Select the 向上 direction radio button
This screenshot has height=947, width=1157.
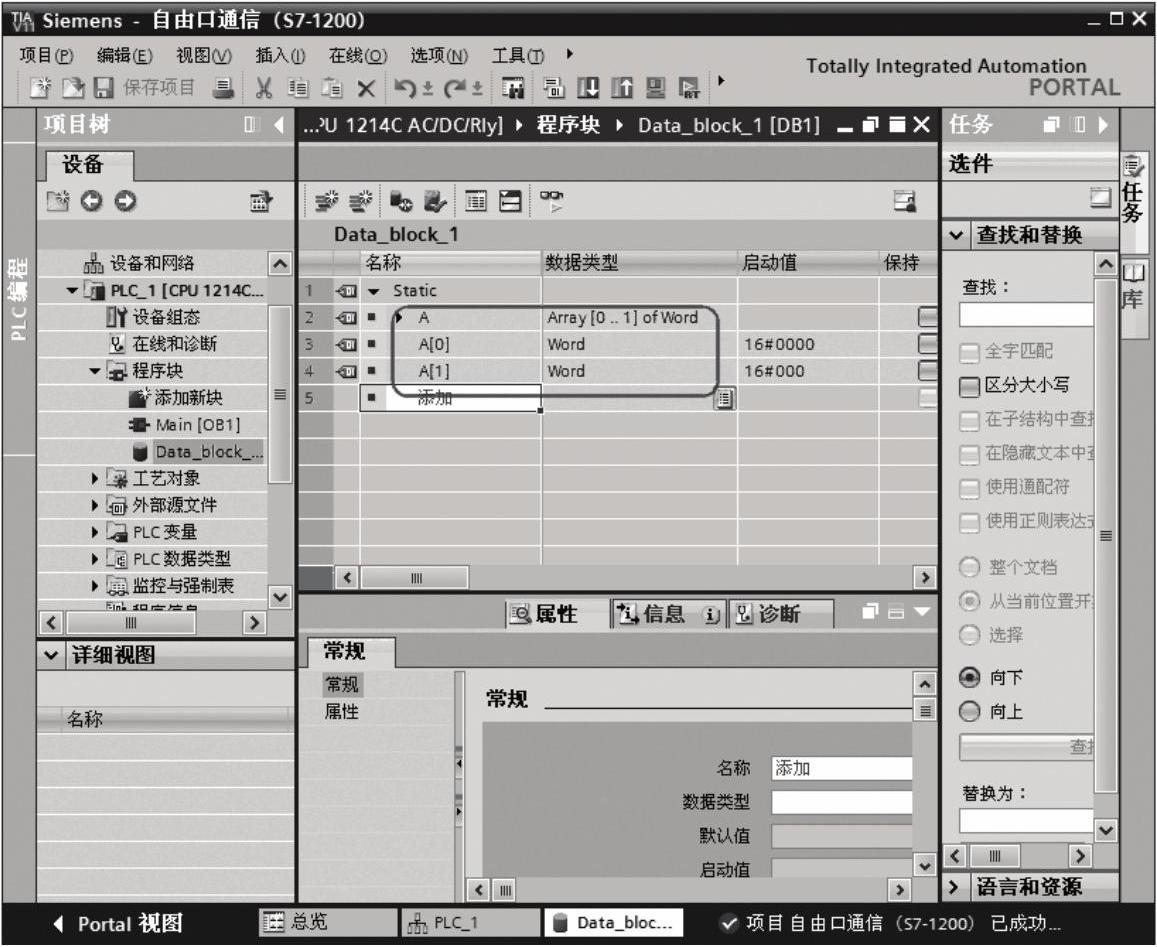(969, 712)
